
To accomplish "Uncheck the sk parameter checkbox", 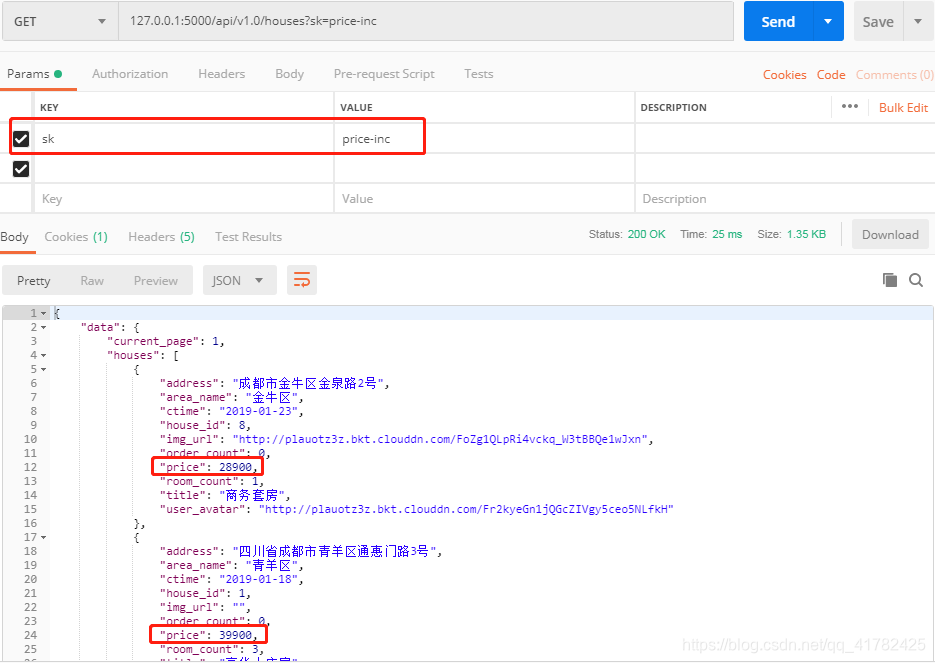I will [x=21, y=139].
